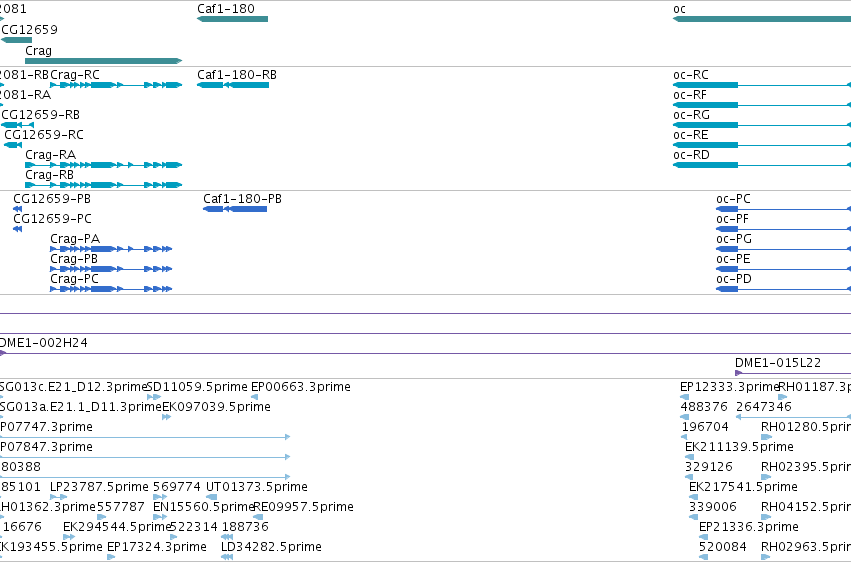Click the 196704 insertion marker
The width and height of the screenshot is (851, 562).
tap(684, 437)
